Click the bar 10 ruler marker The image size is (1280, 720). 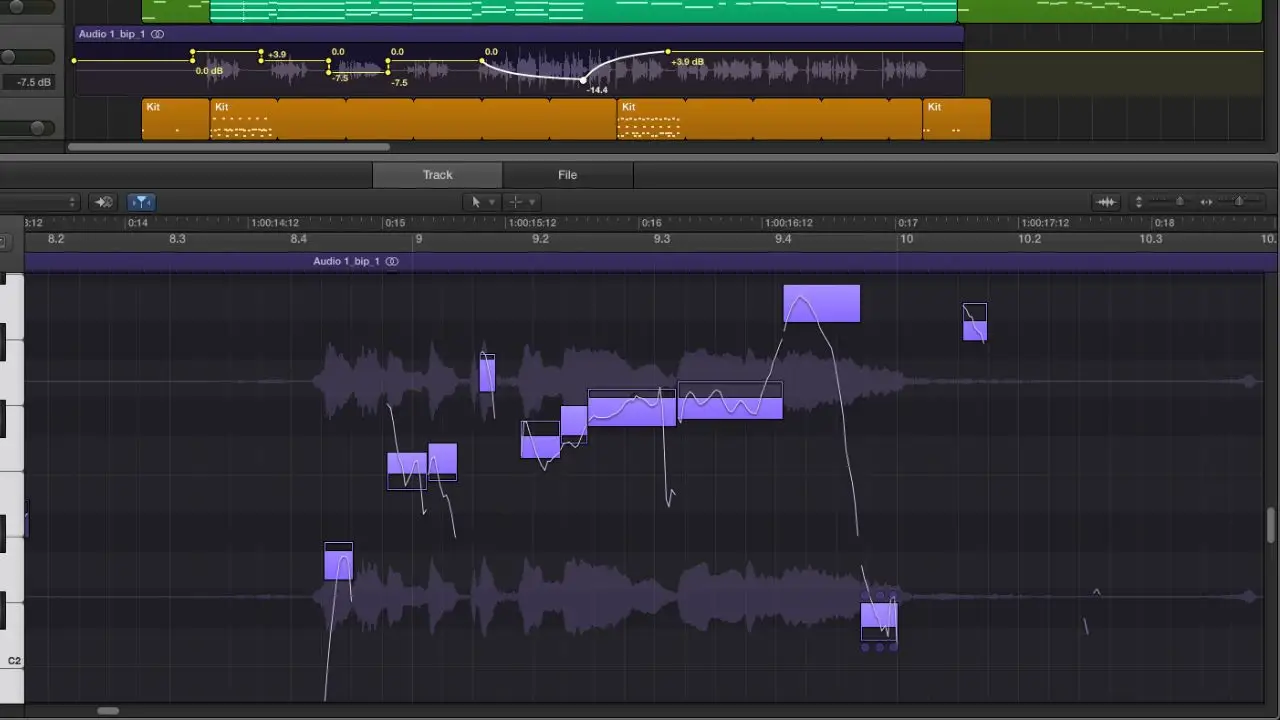(906, 239)
